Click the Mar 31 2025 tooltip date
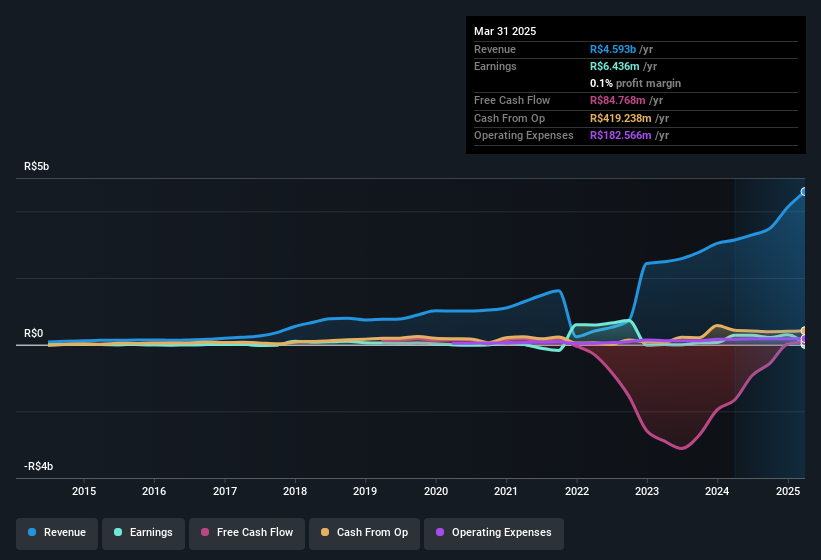 [x=505, y=31]
